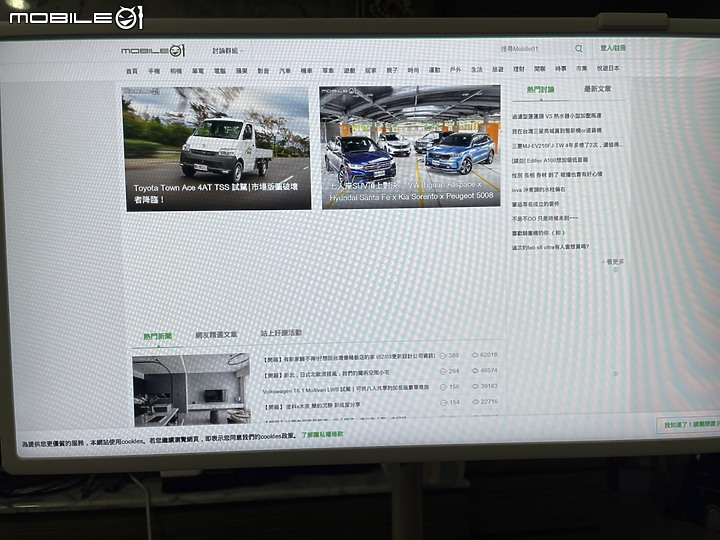
Task: Switch to the 最新文章 tab
Action: coord(597,89)
